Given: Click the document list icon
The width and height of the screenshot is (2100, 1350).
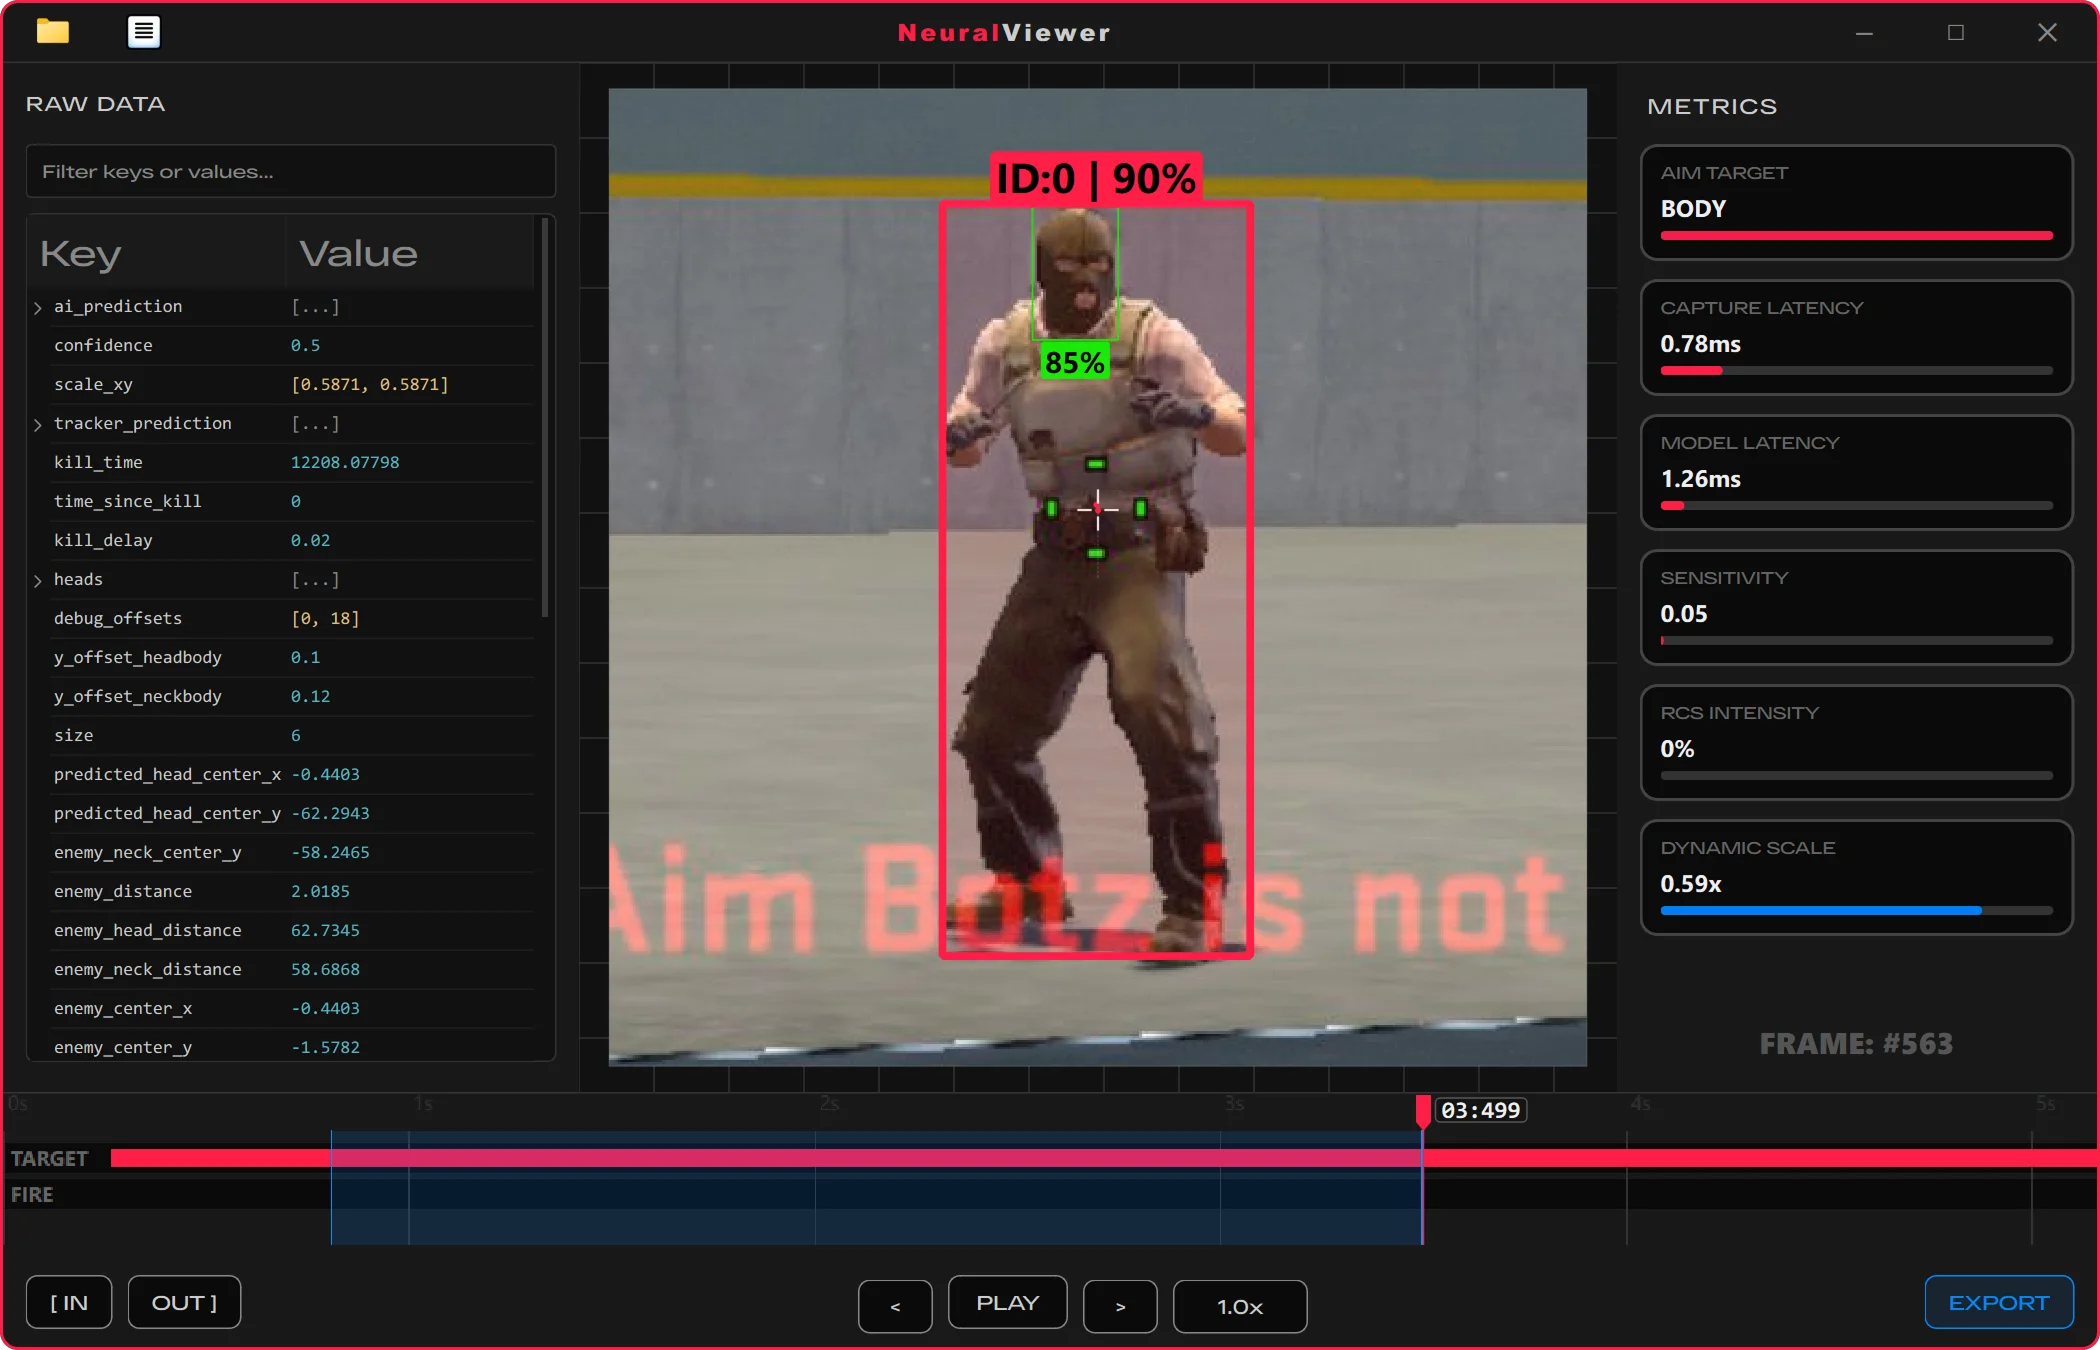Looking at the screenshot, I should click(144, 32).
